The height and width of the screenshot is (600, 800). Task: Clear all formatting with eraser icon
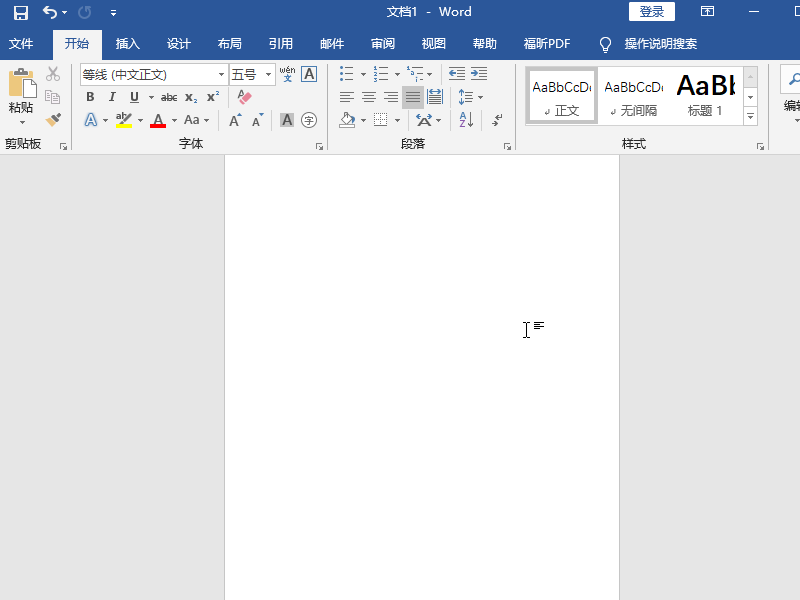coord(244,97)
